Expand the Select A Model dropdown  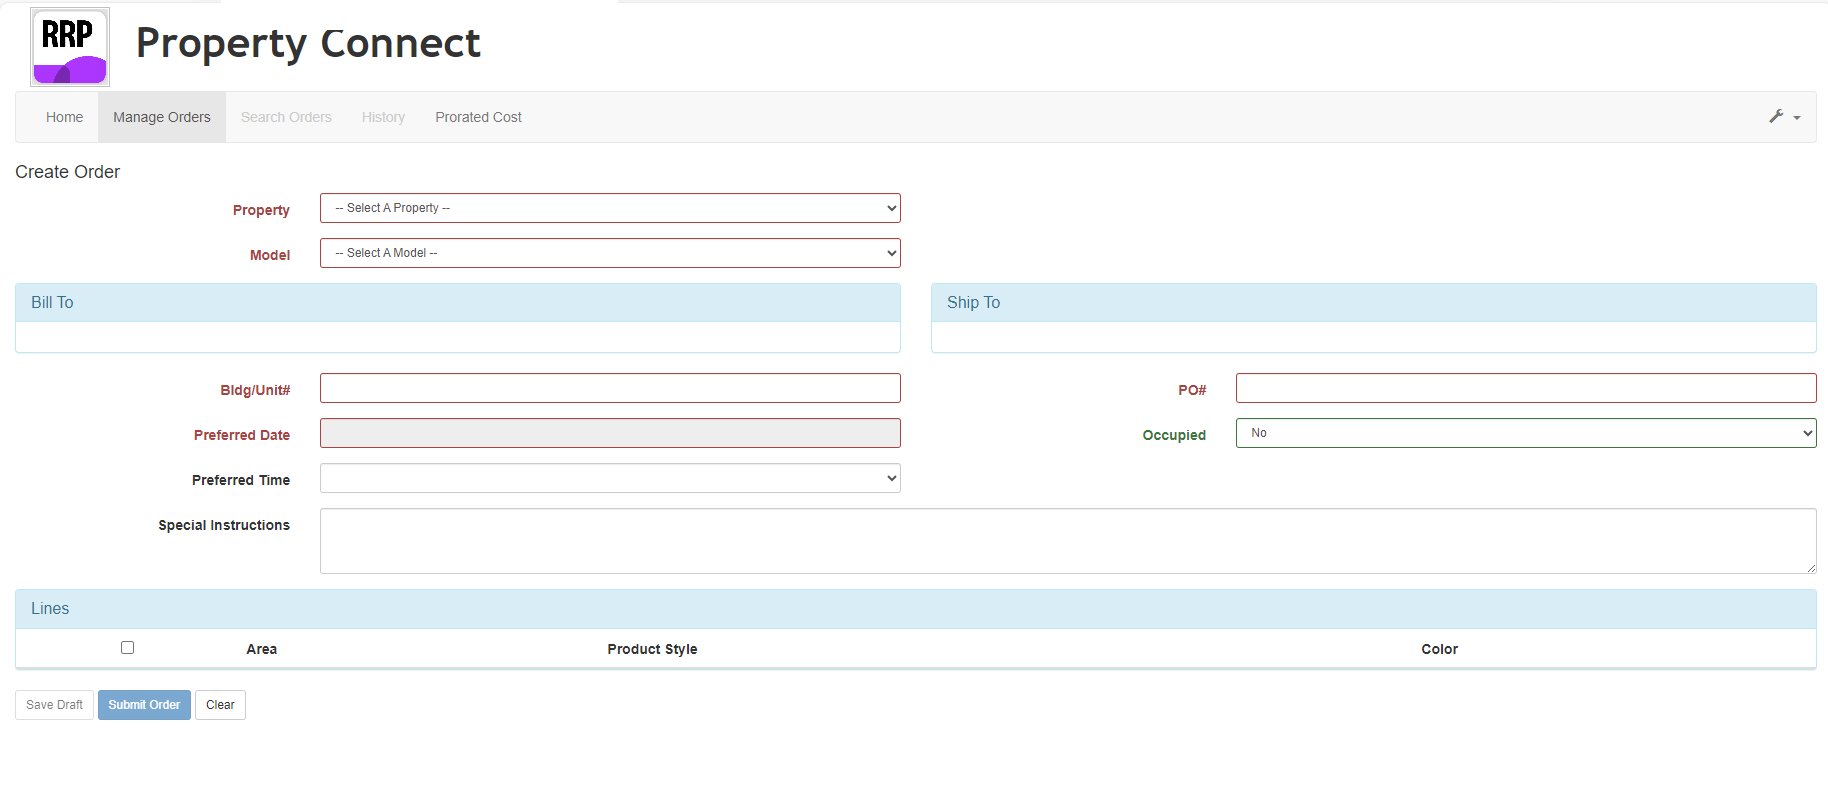610,253
